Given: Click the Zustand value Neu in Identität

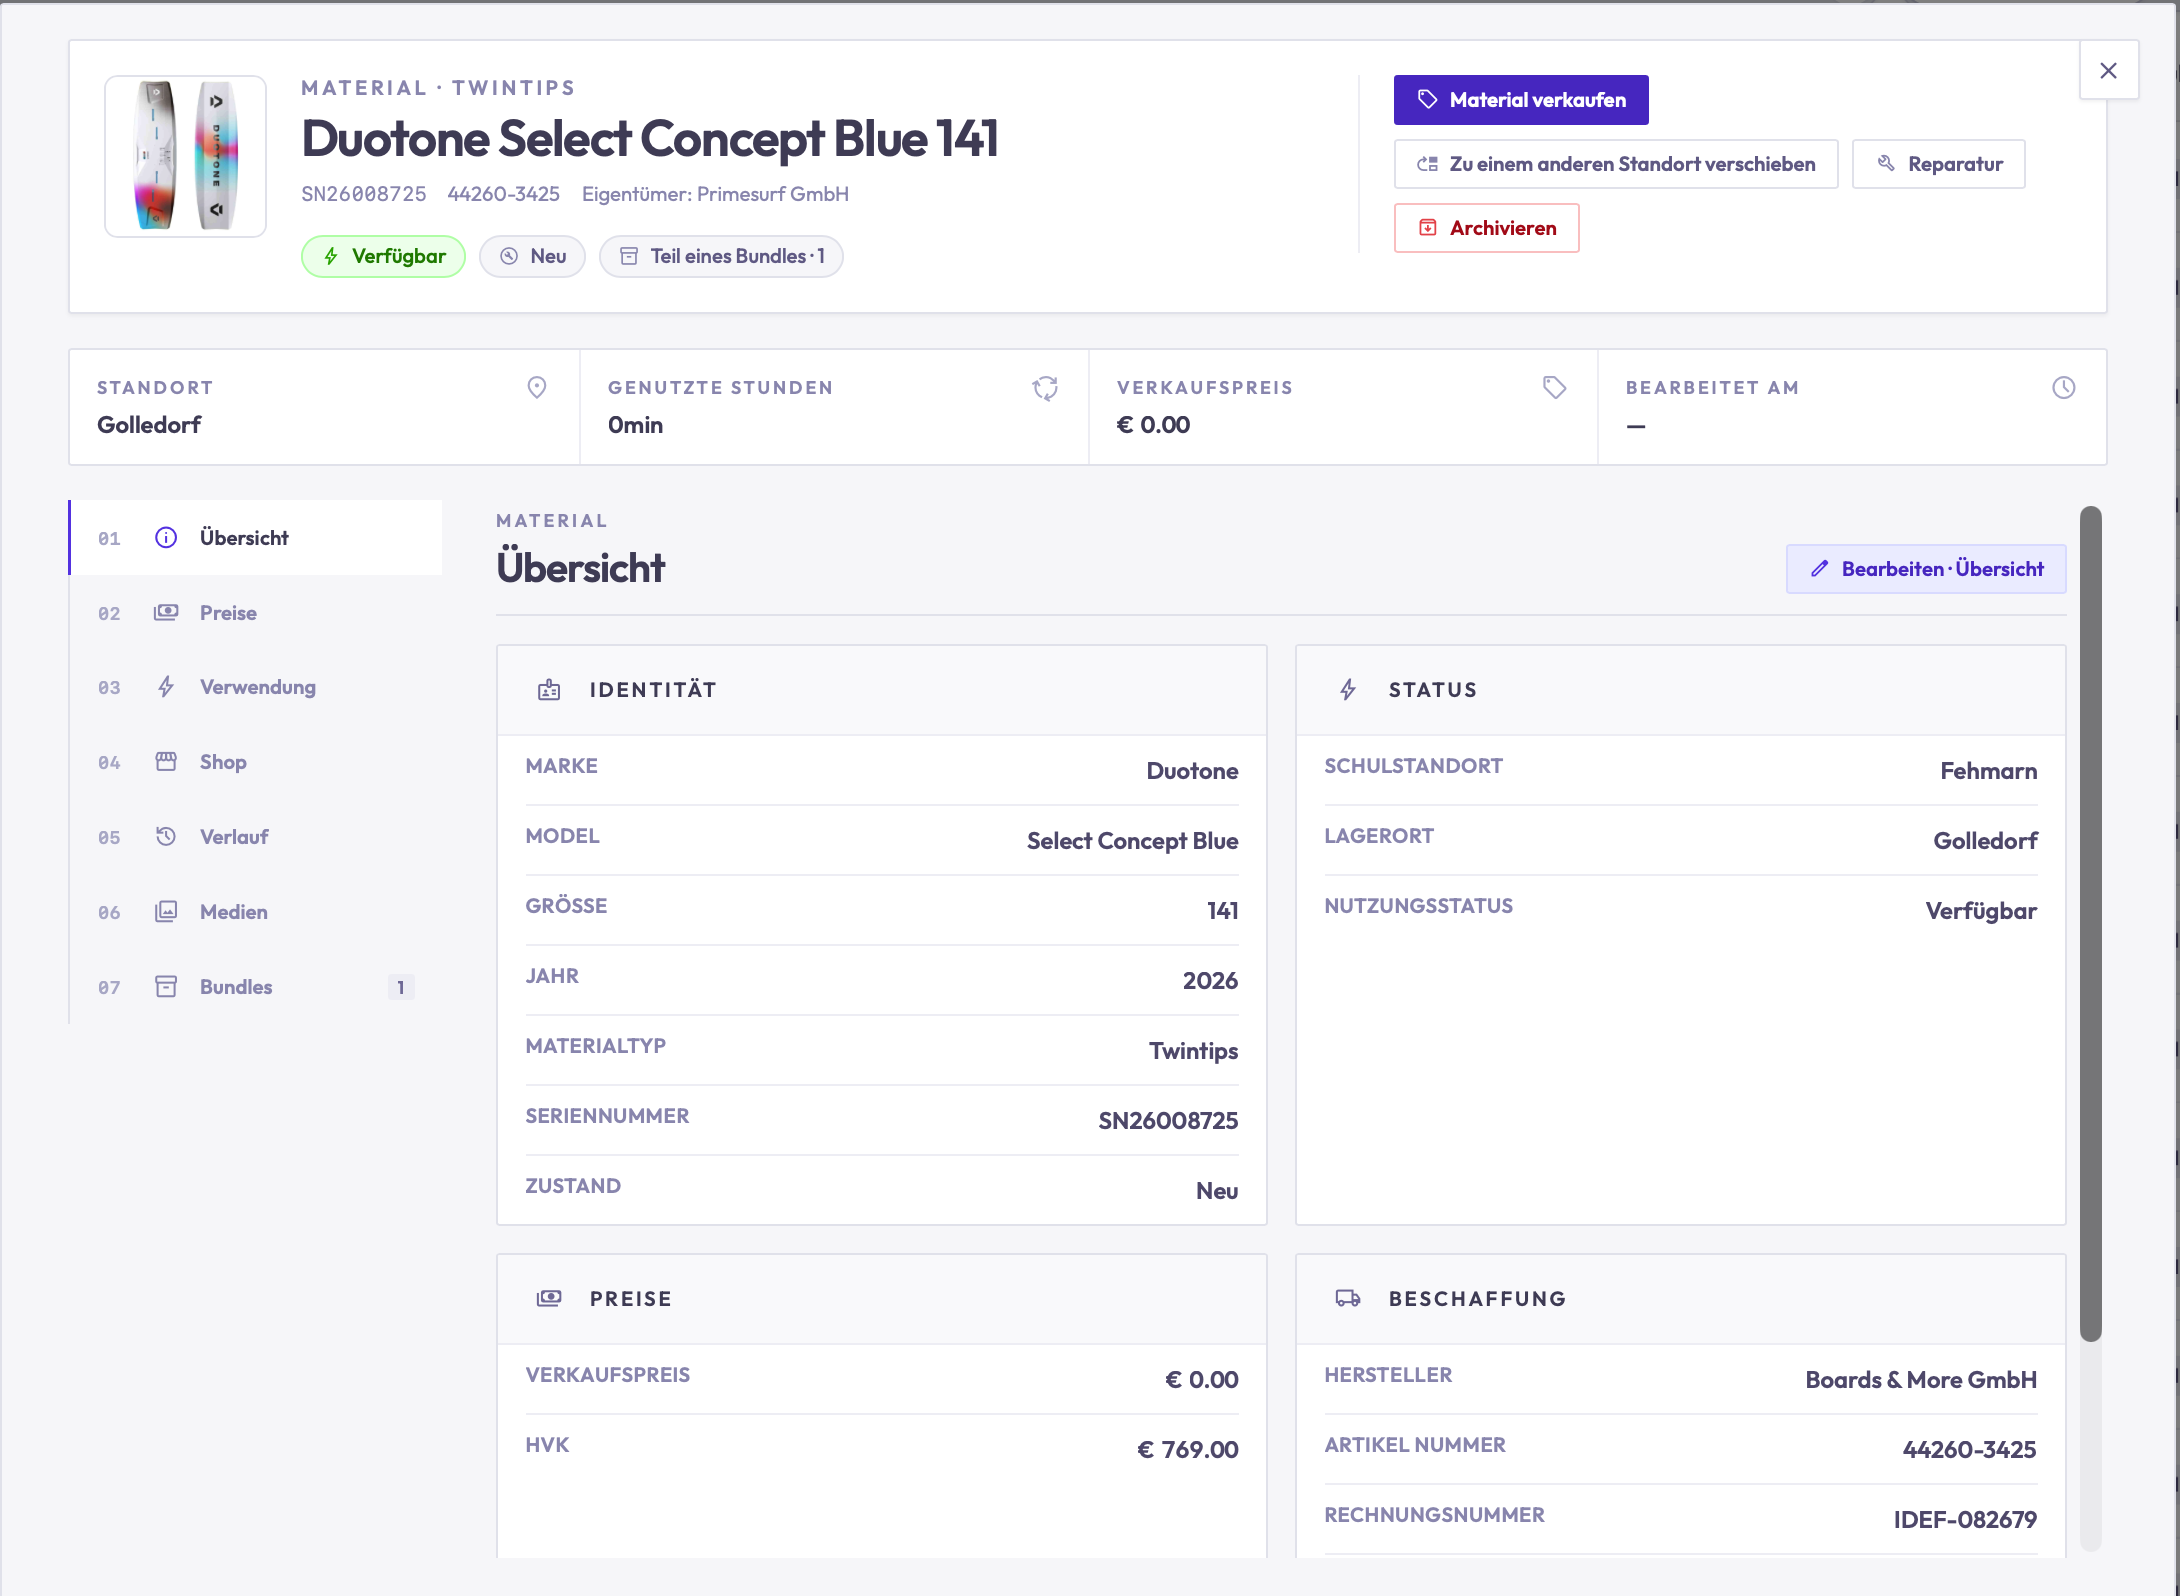Looking at the screenshot, I should pos(1217,1191).
